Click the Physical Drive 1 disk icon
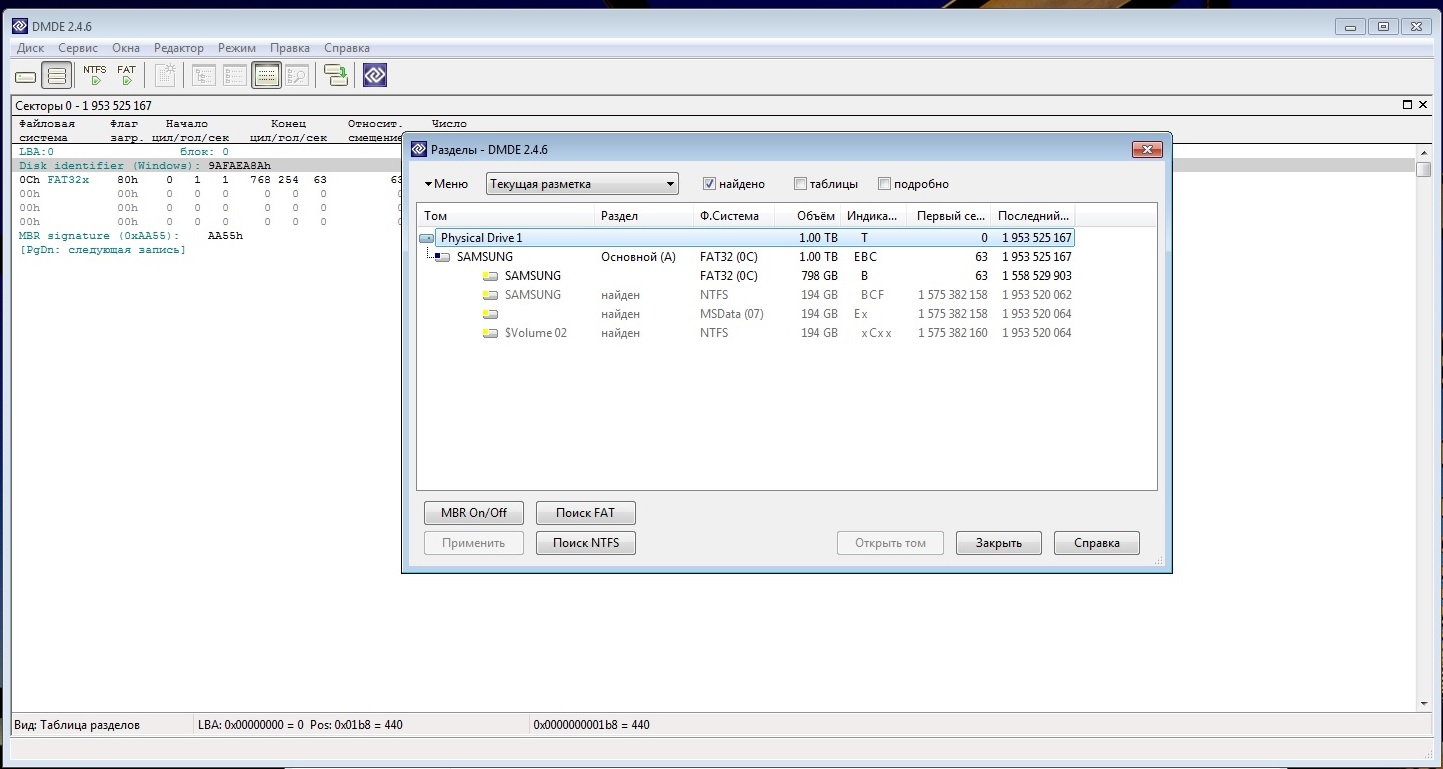The width and height of the screenshot is (1443, 769). click(427, 239)
